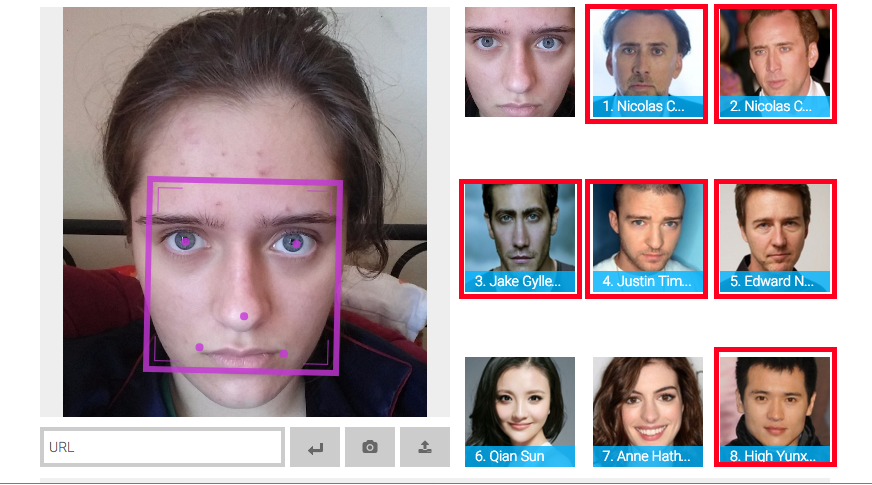
Task: Choose the 6. Qian Sun result
Action: 519,410
